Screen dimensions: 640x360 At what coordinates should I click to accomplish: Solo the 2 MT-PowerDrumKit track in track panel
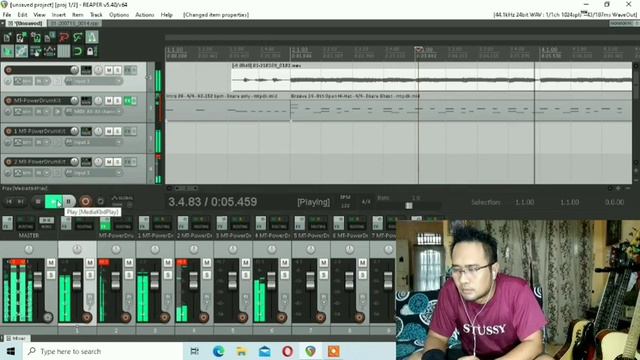click(x=118, y=162)
